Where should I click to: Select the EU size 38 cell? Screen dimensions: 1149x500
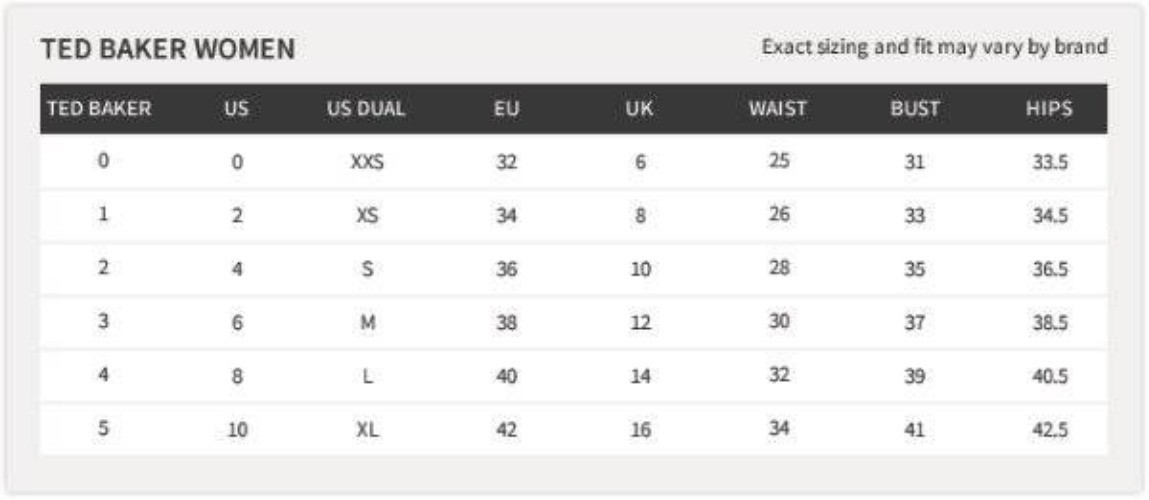506,323
